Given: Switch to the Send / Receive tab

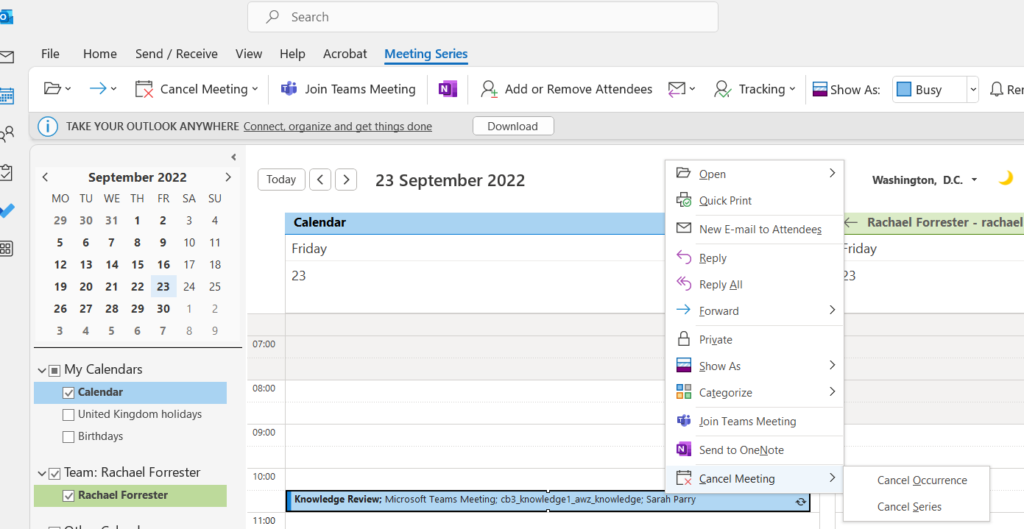Looking at the screenshot, I should (x=176, y=54).
